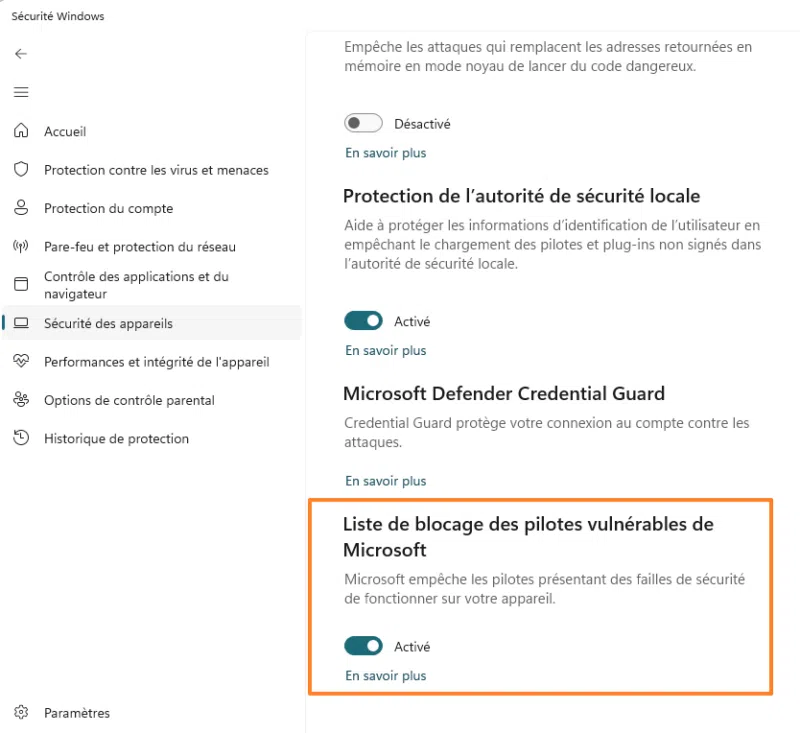The height and width of the screenshot is (733, 800).
Task: Enable the Désactivé kernel stack protection toggle
Action: coord(364,124)
